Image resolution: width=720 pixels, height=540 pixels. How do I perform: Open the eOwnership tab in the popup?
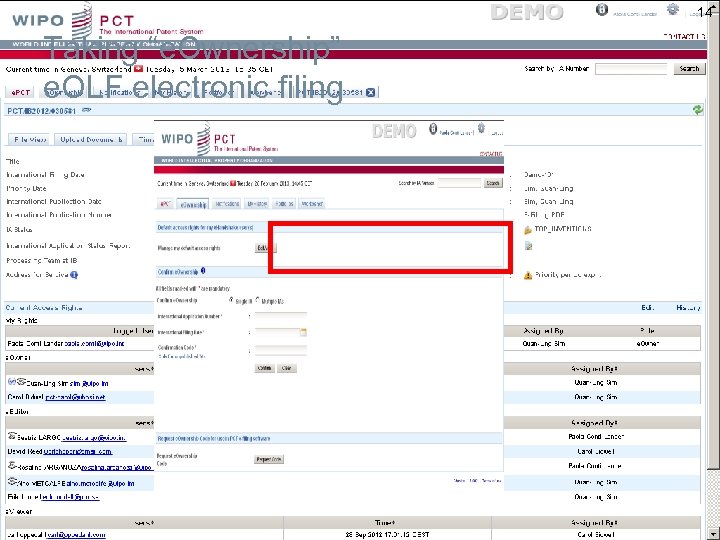point(193,204)
